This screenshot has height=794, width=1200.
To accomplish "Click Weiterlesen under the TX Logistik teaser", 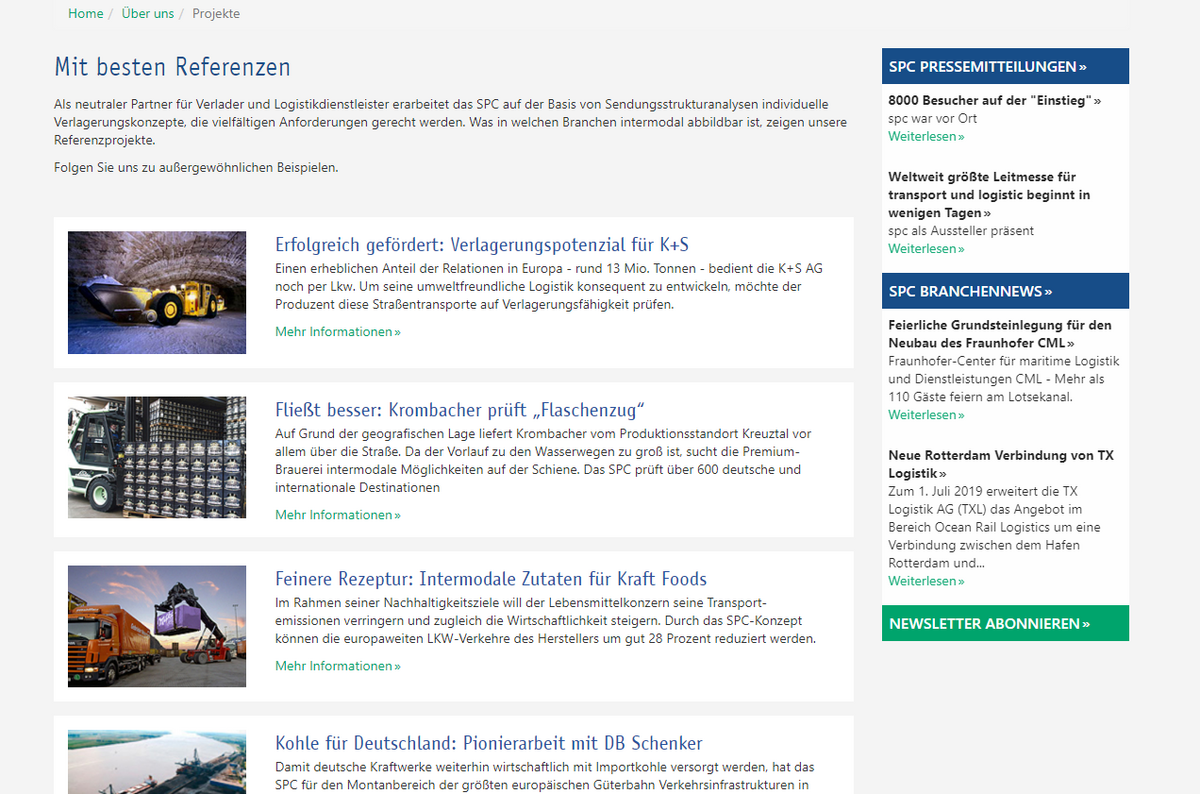I will pyautogui.click(x=926, y=581).
